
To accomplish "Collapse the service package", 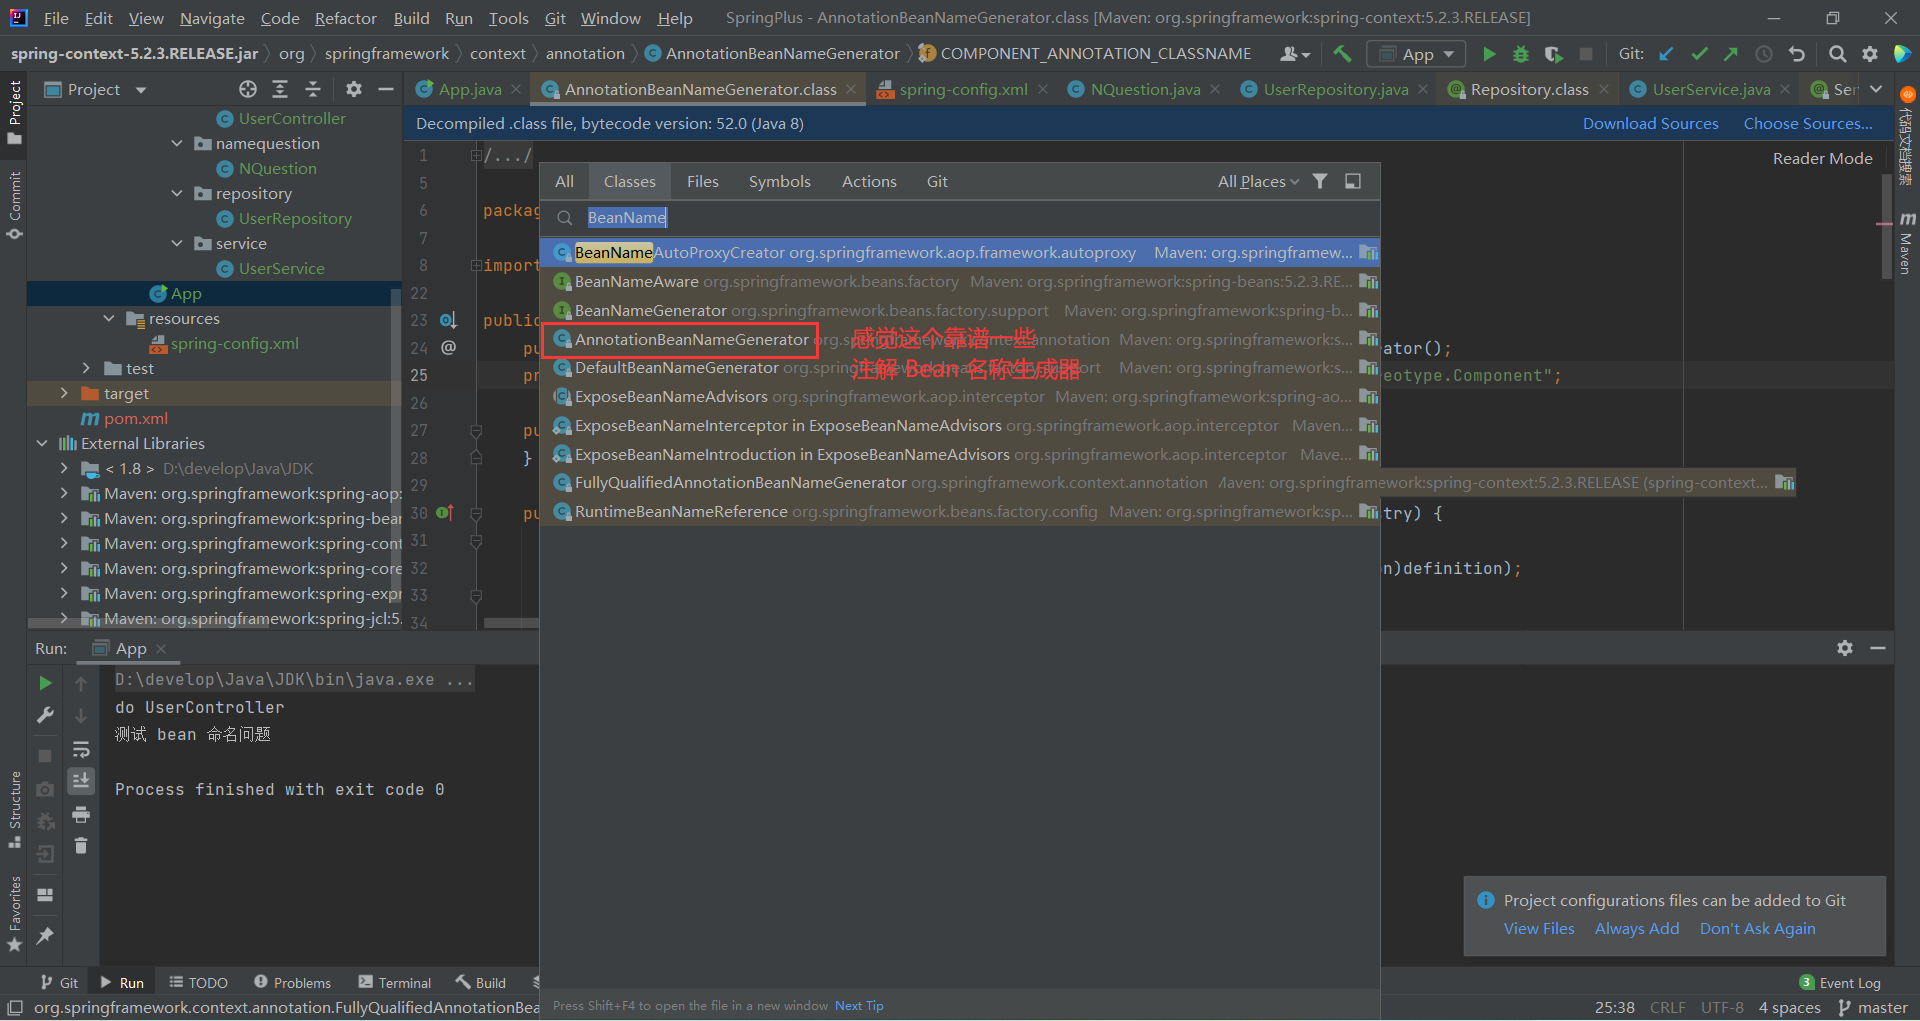I will [x=177, y=243].
